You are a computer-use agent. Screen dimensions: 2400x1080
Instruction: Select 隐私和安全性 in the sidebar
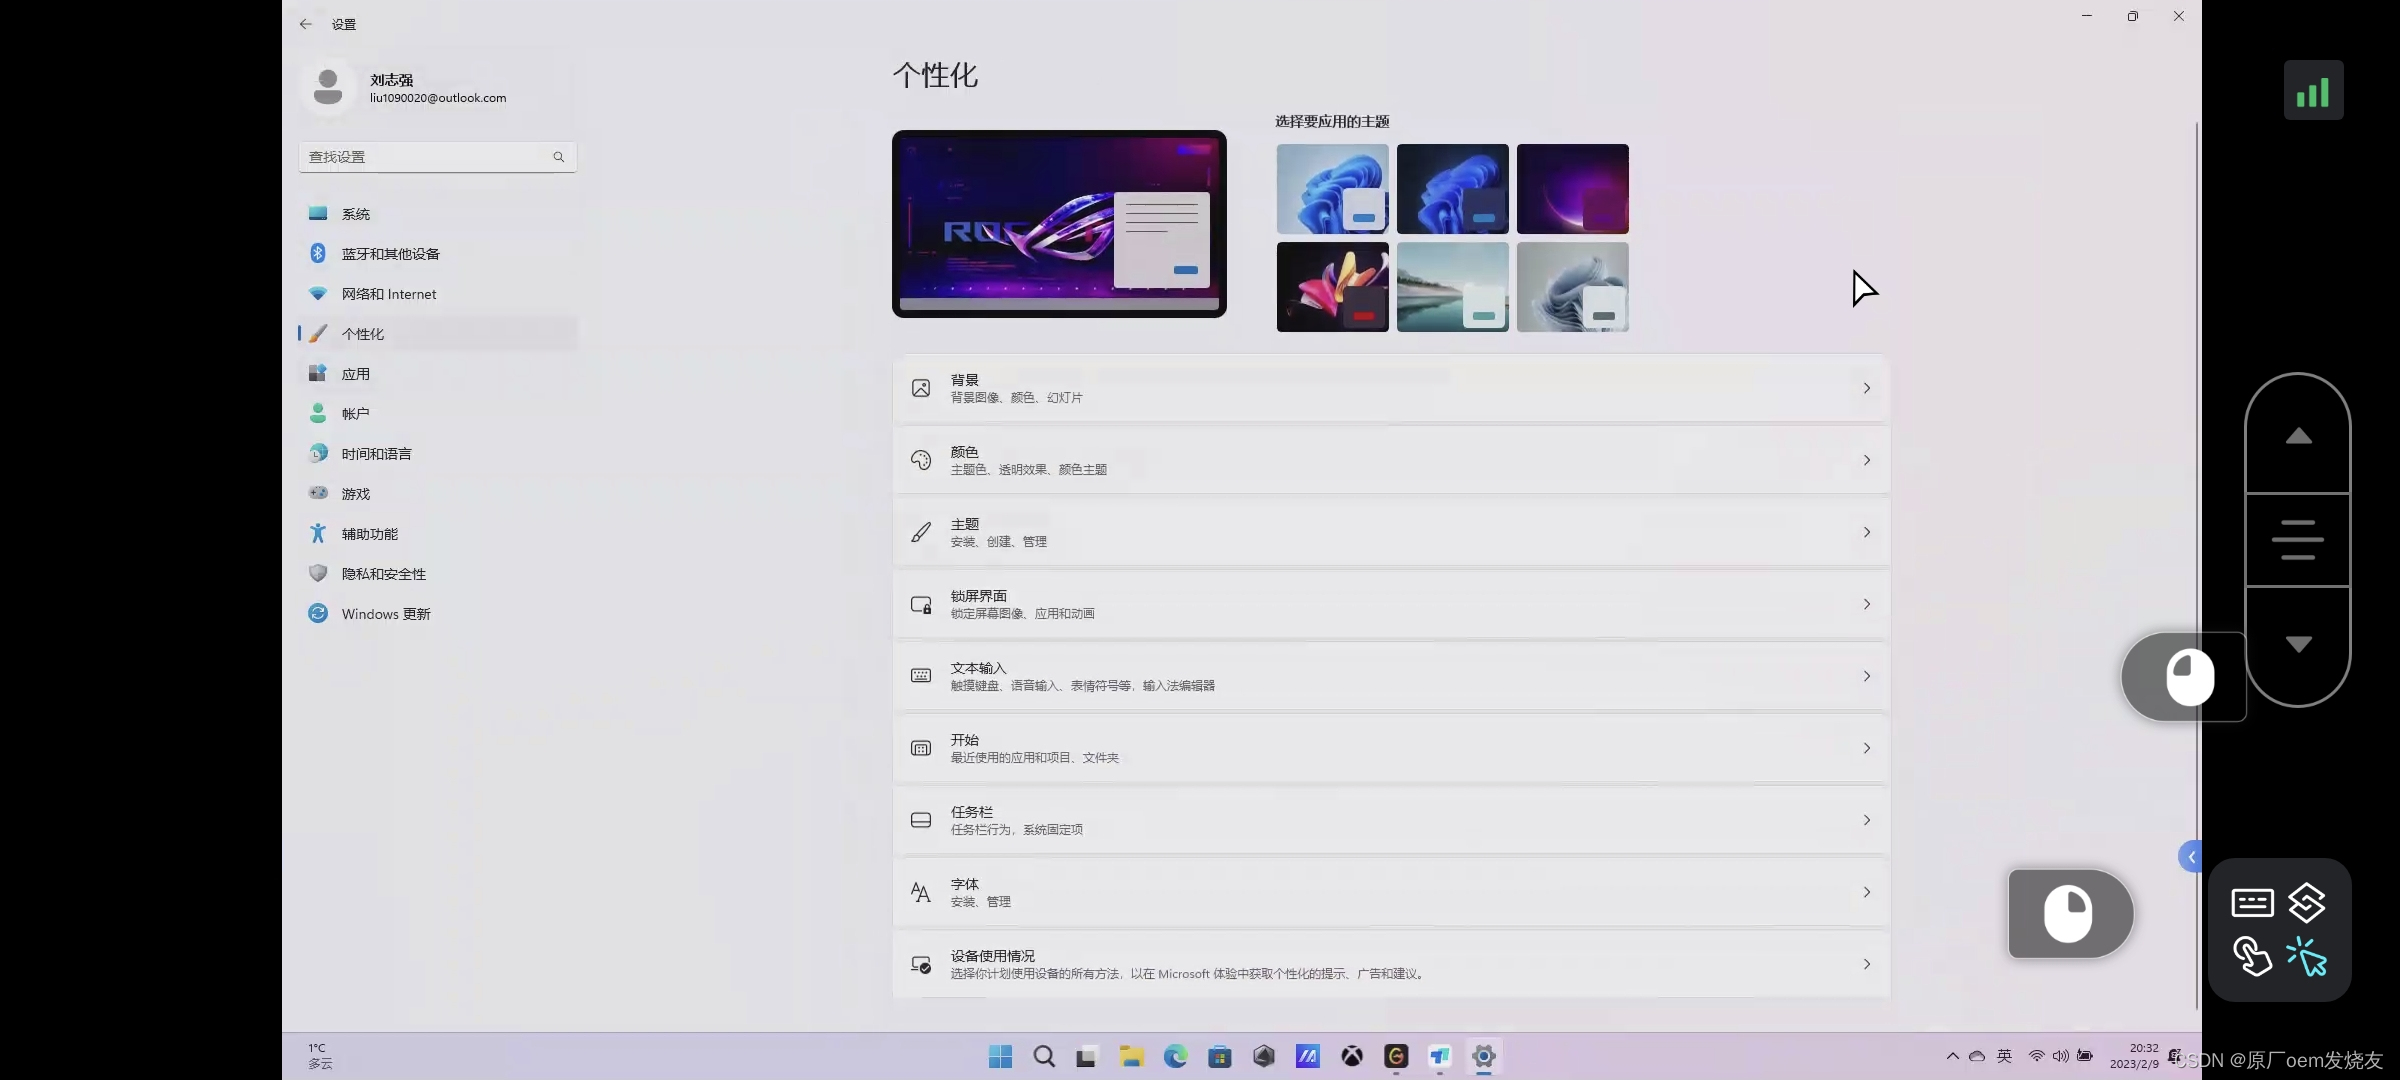438,574
